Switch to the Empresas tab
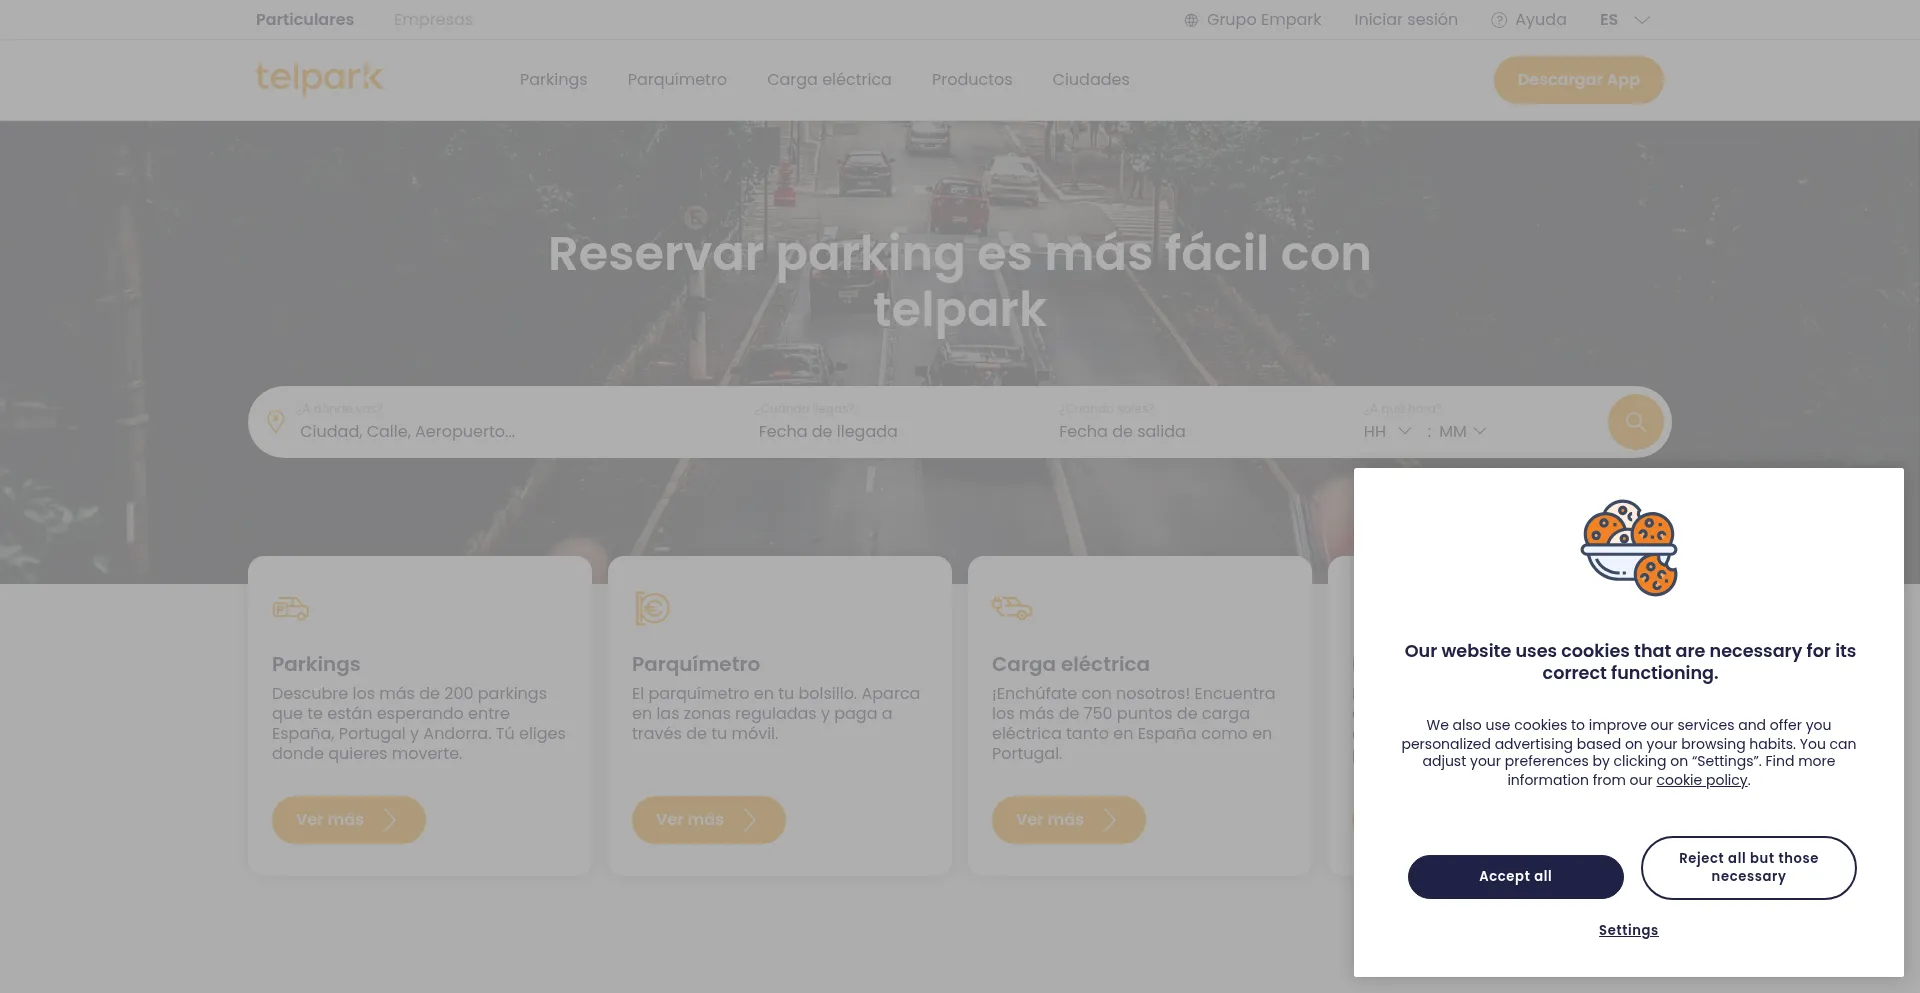 pos(433,20)
